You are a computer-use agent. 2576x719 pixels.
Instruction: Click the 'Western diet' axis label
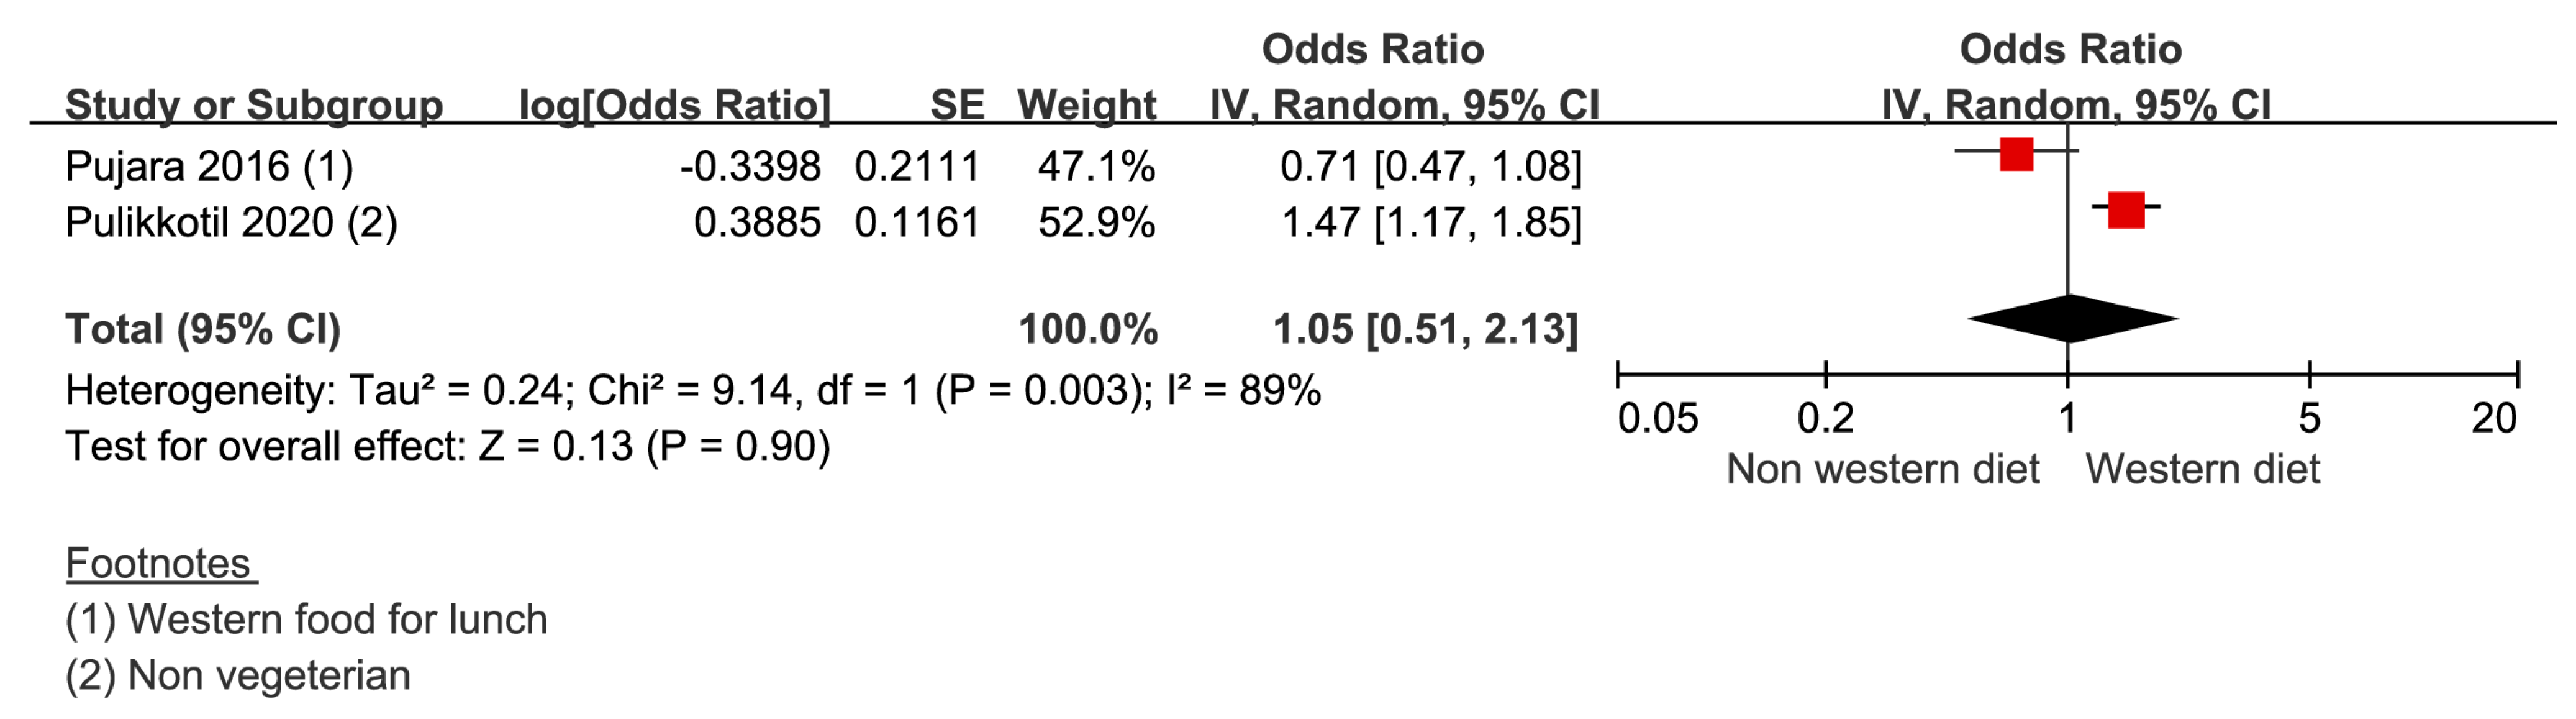pyautogui.click(x=2202, y=469)
